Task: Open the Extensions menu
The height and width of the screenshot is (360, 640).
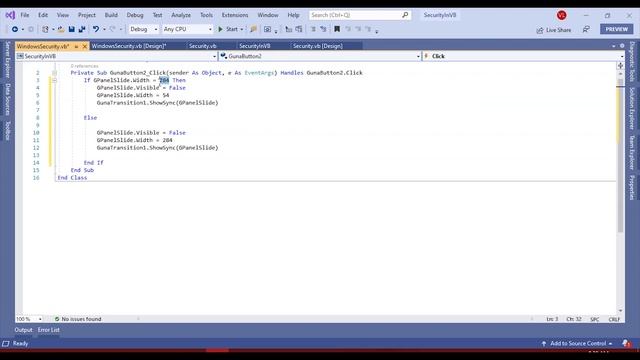Action: [235, 15]
